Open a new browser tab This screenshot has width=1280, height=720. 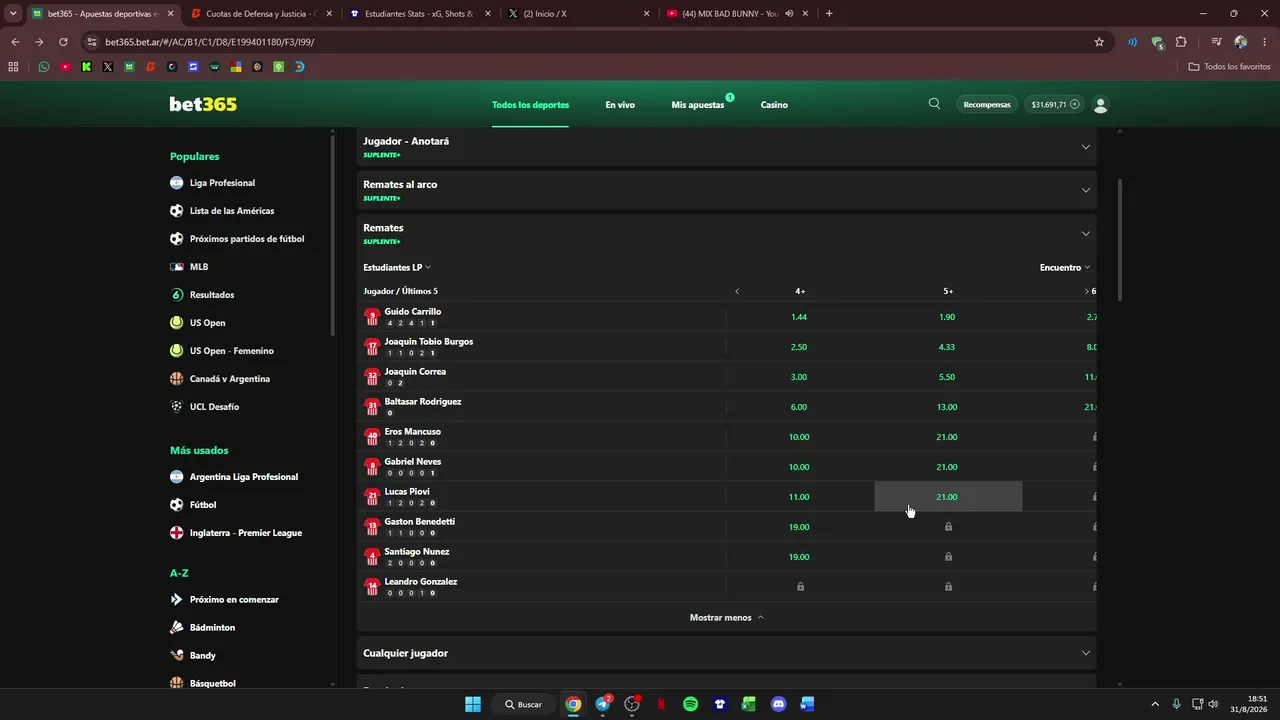pyautogui.click(x=829, y=14)
